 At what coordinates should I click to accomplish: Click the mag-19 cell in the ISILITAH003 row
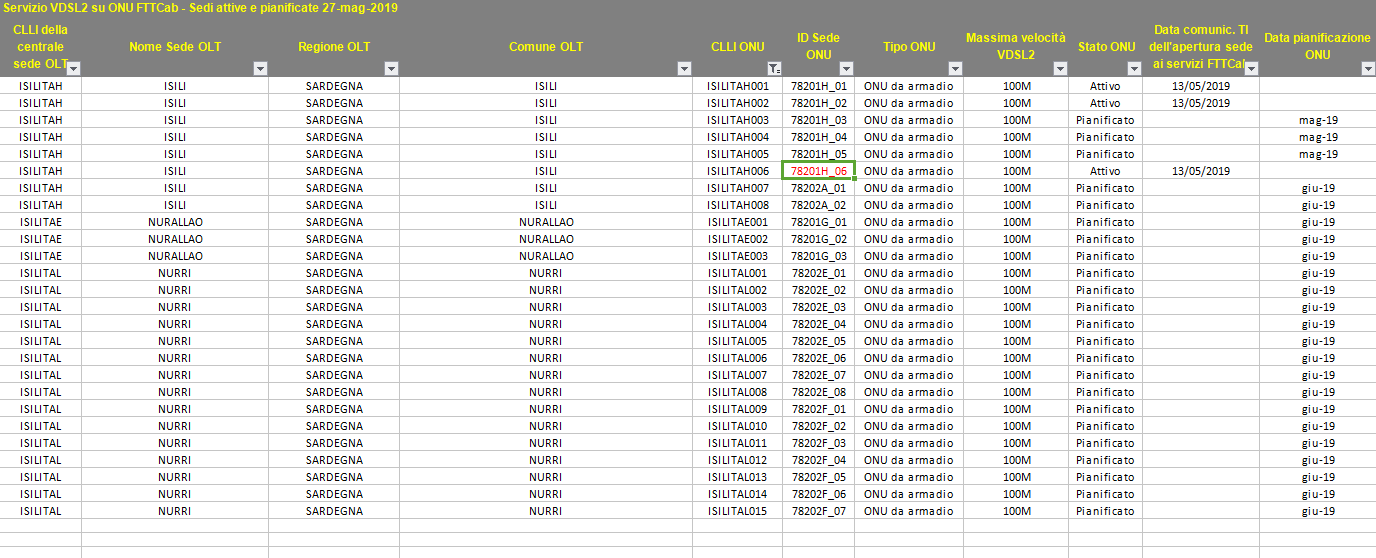click(1318, 120)
